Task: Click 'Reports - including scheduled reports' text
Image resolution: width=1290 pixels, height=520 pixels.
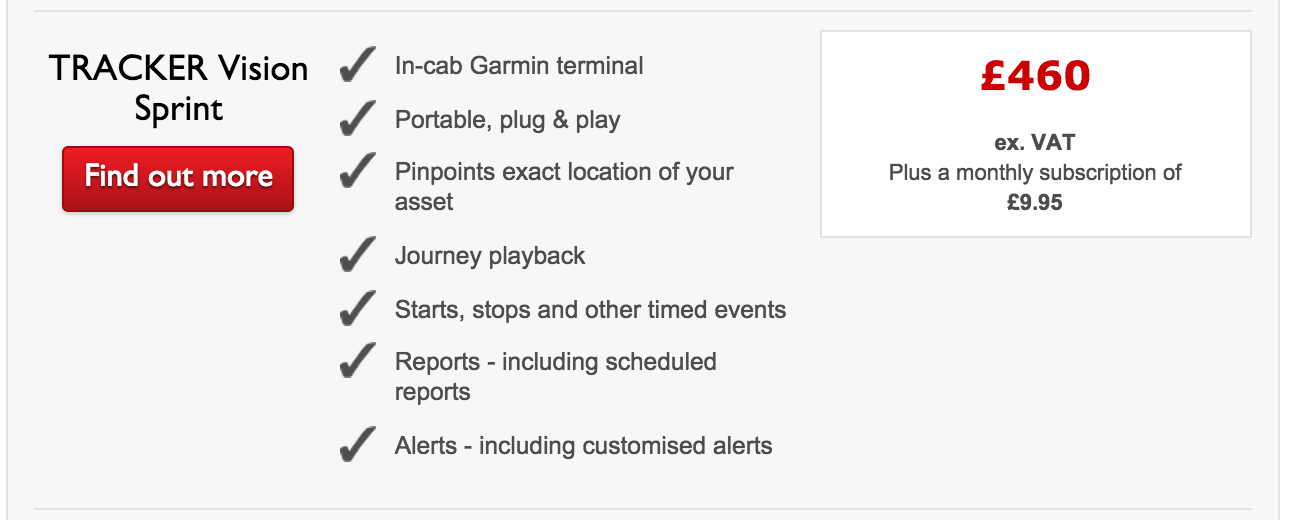Action: 556,376
